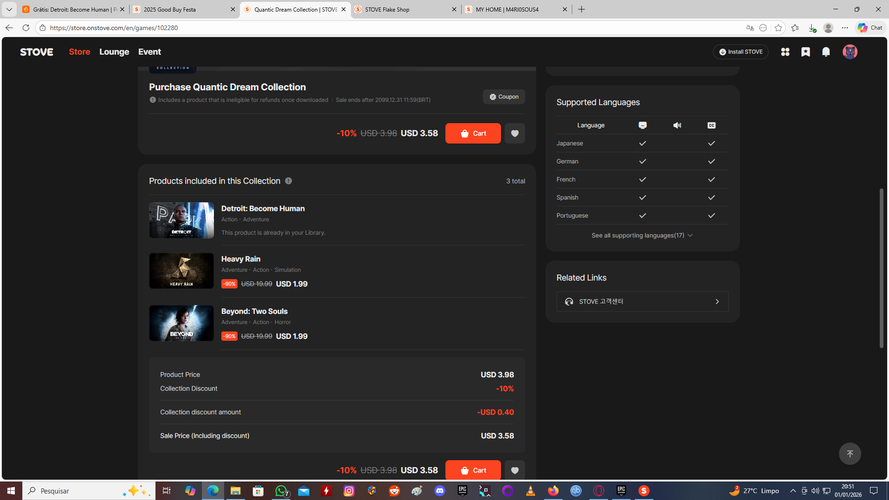This screenshot has width=889, height=500.
Task: Open the STOVE customer center link arrow
Action: pyautogui.click(x=717, y=302)
